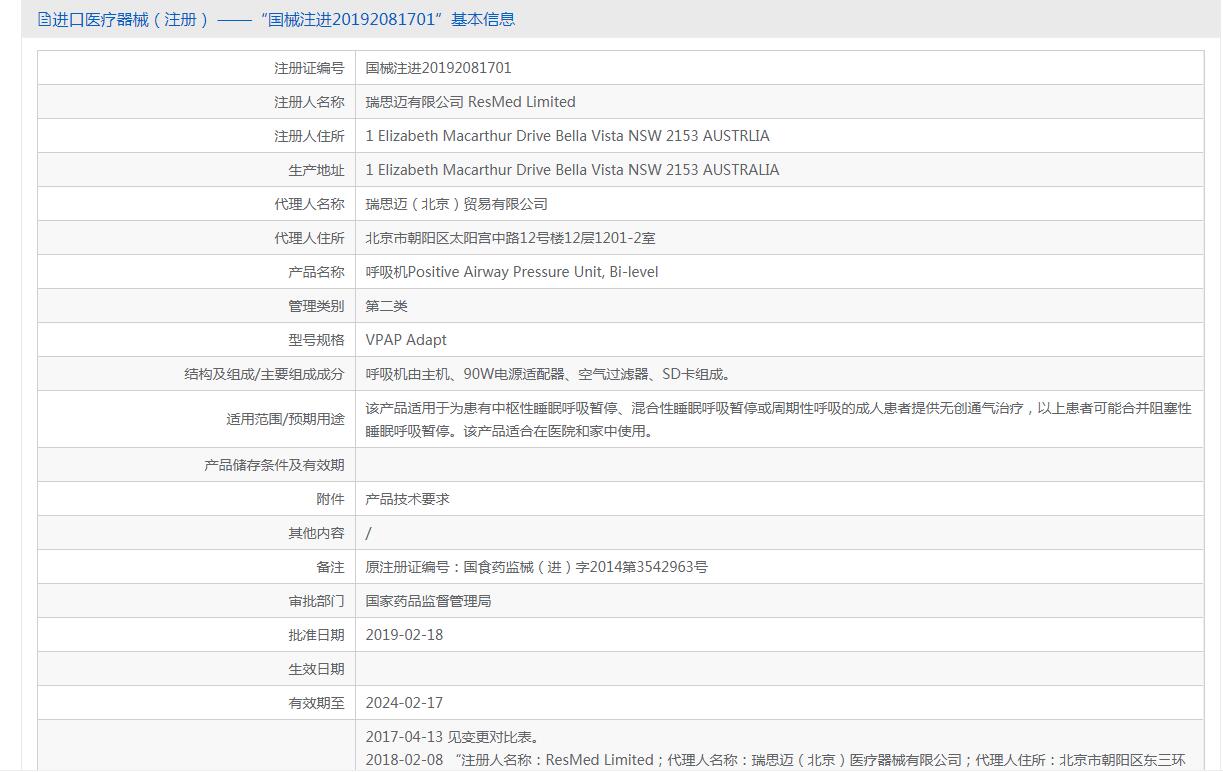Click the 生产地址 label
The image size is (1223, 772).
[316, 170]
